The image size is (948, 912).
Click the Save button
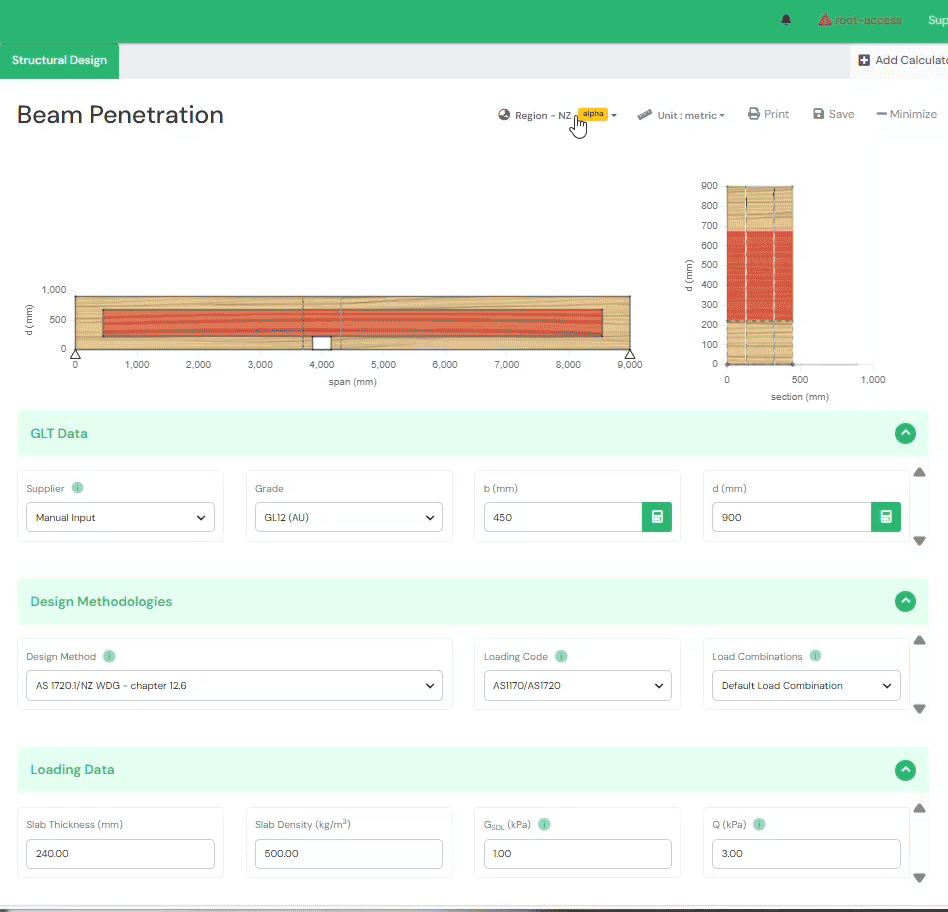click(833, 114)
